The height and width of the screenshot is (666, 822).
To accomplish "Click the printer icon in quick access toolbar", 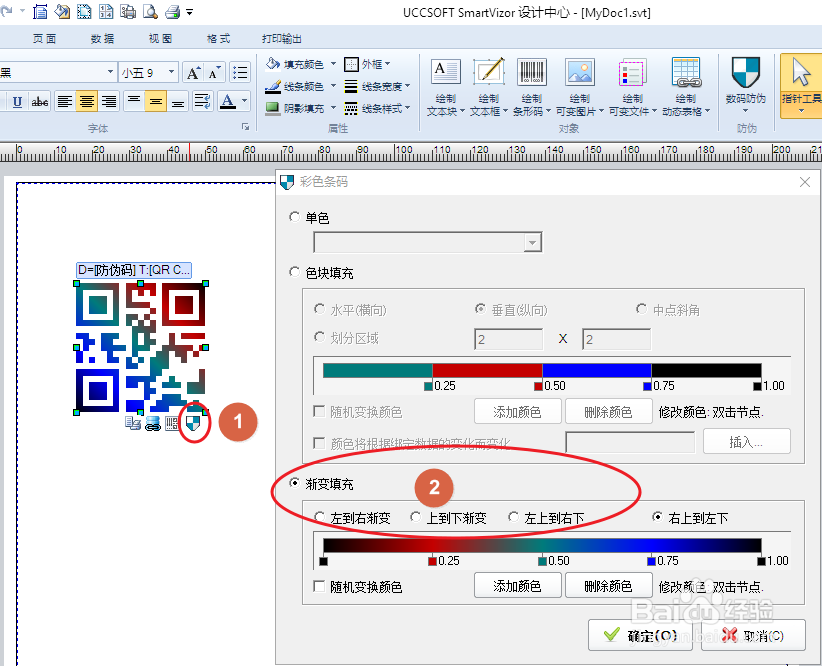I will tap(172, 12).
